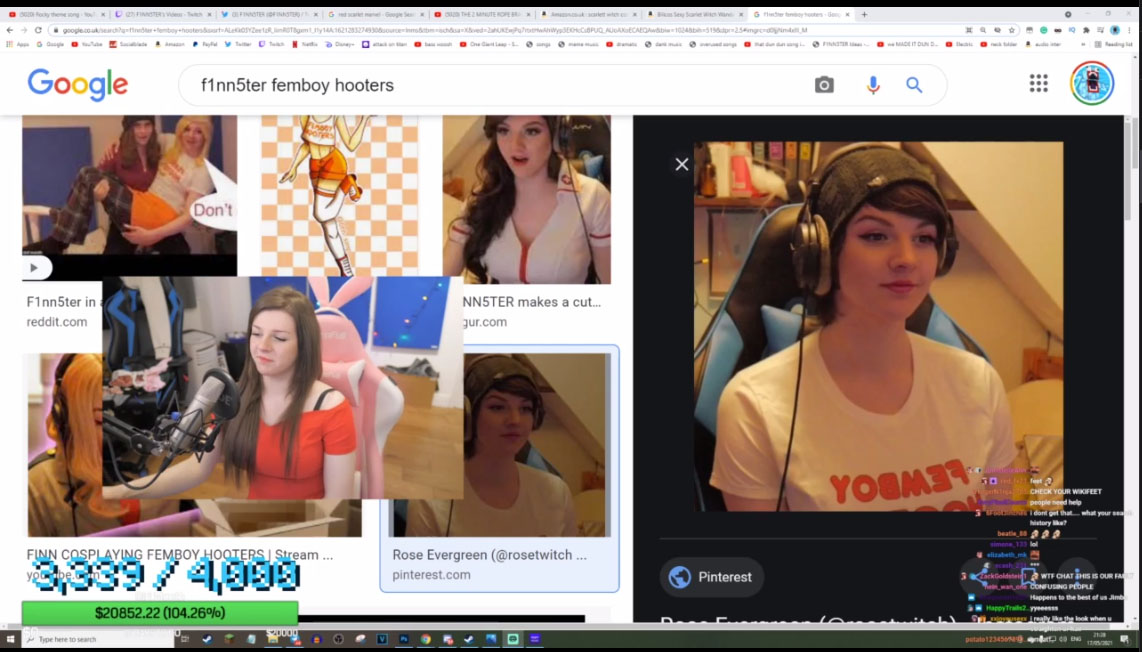Click the Pinterest source button
1142x652 pixels.
click(711, 577)
